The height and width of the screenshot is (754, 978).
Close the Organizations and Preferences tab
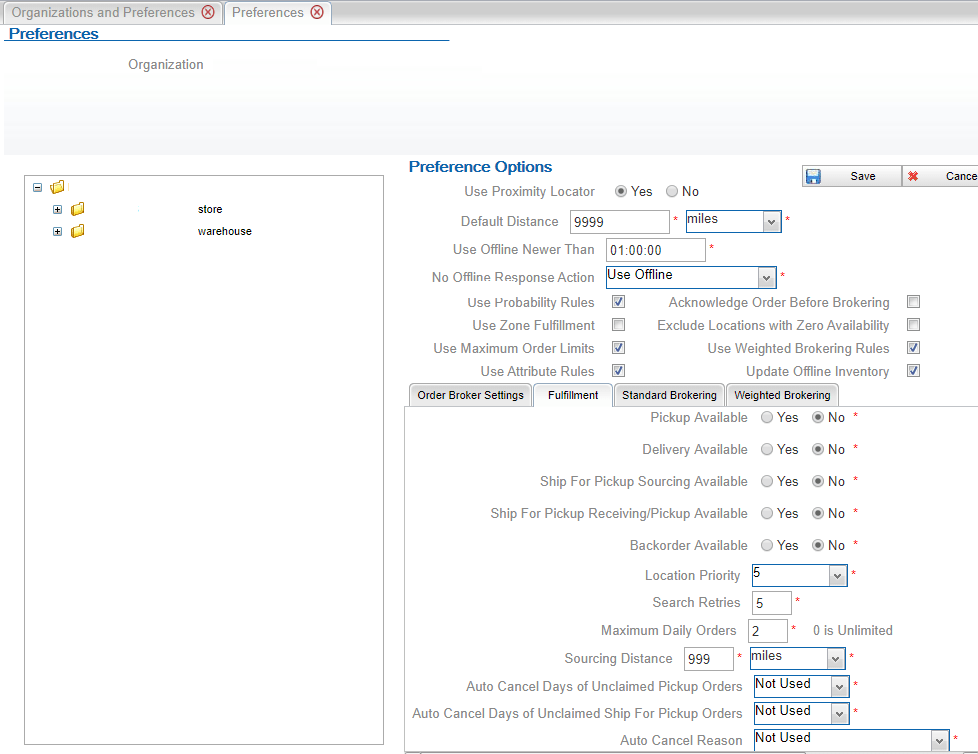tap(208, 12)
